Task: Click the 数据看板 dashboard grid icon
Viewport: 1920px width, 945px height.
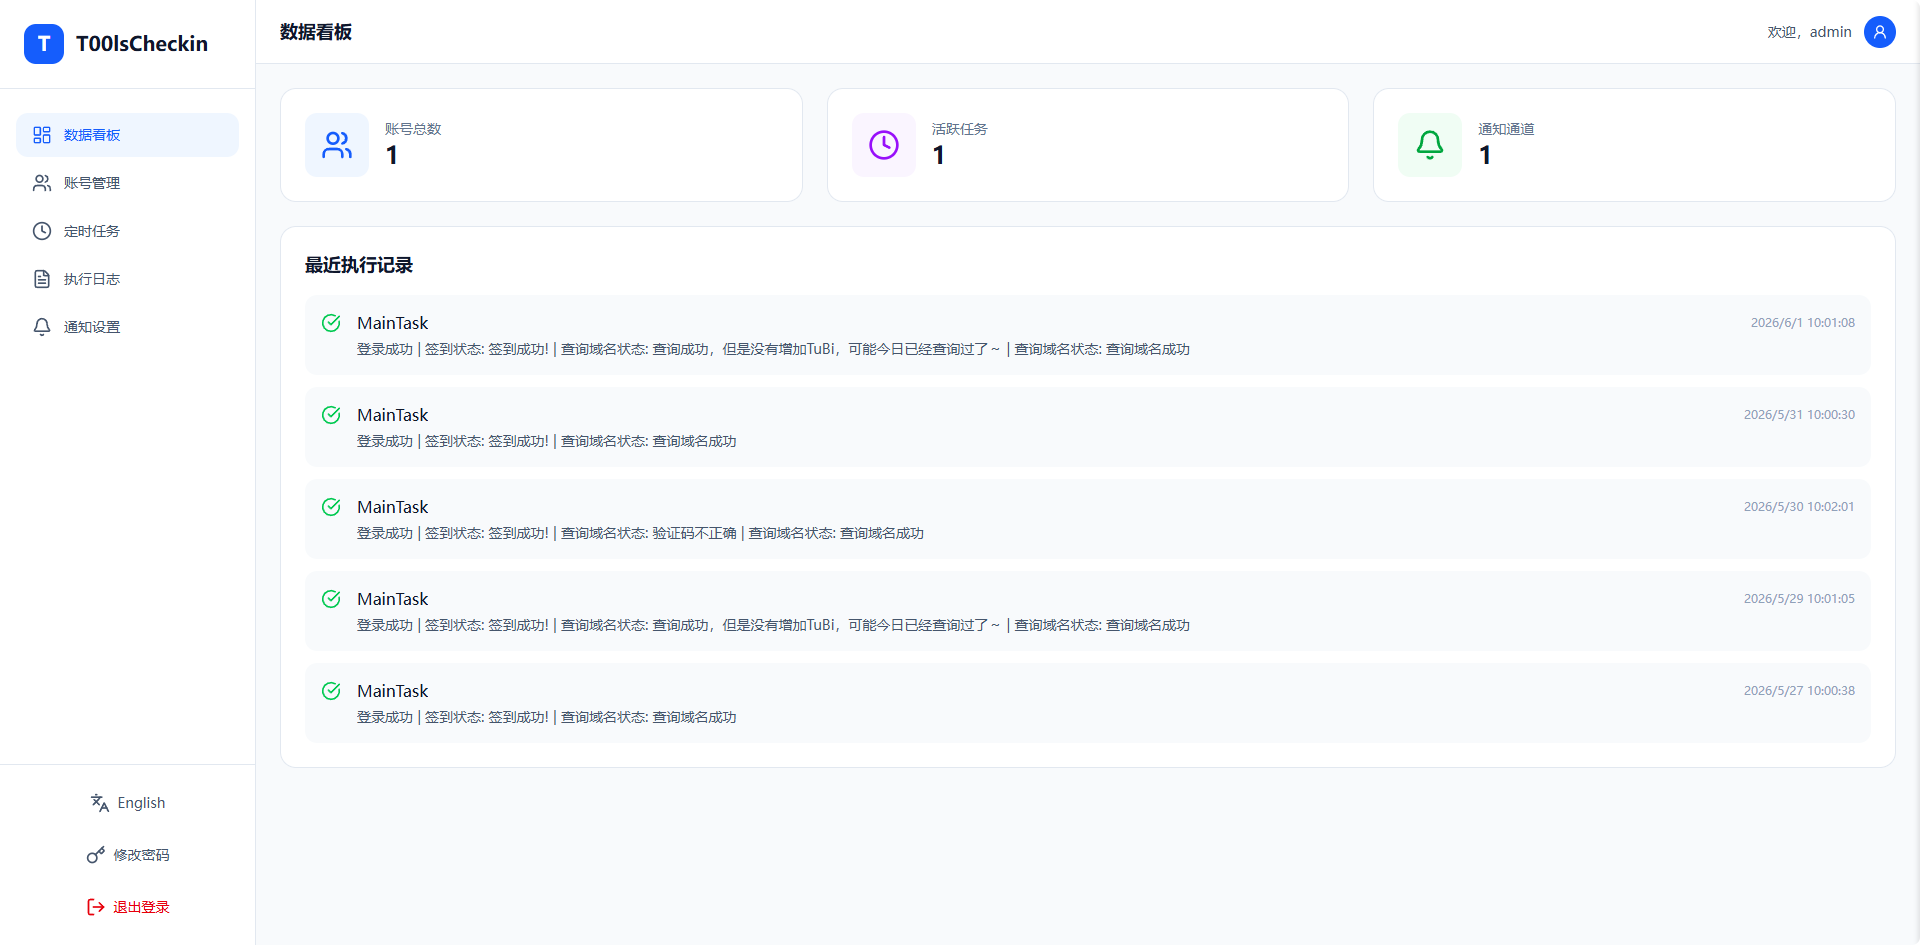Action: (42, 135)
